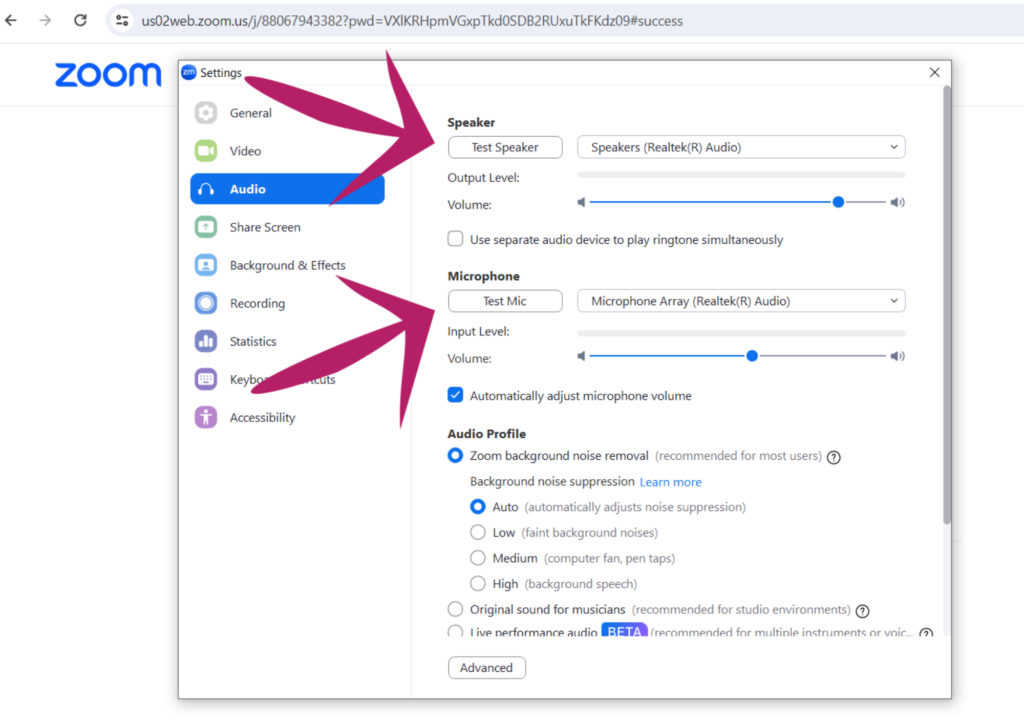Click microphone volume high icon
Screen dimensions: 1024x724
coord(898,356)
